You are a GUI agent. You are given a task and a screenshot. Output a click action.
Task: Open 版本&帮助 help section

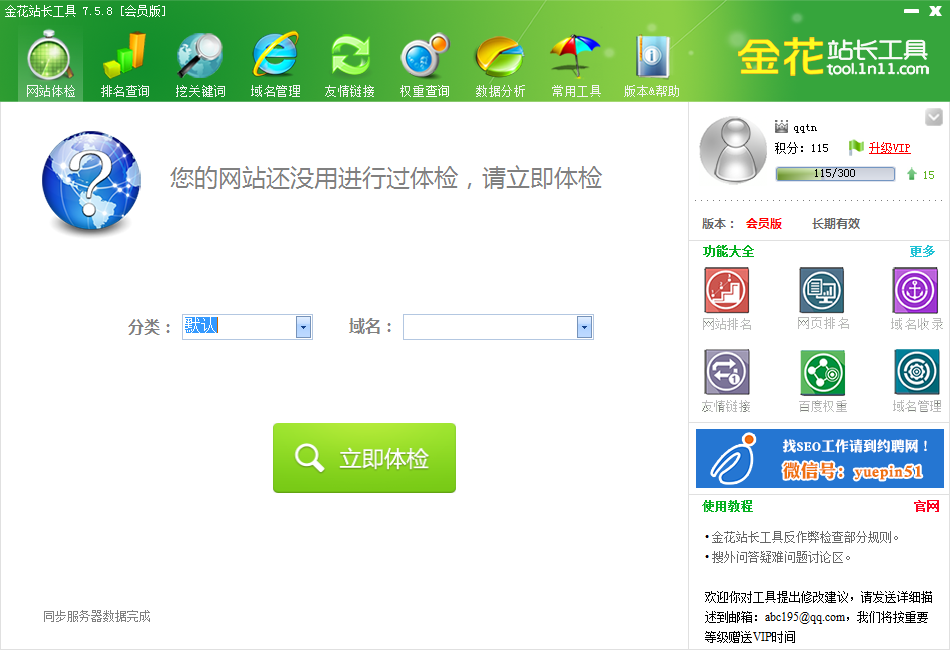click(652, 65)
